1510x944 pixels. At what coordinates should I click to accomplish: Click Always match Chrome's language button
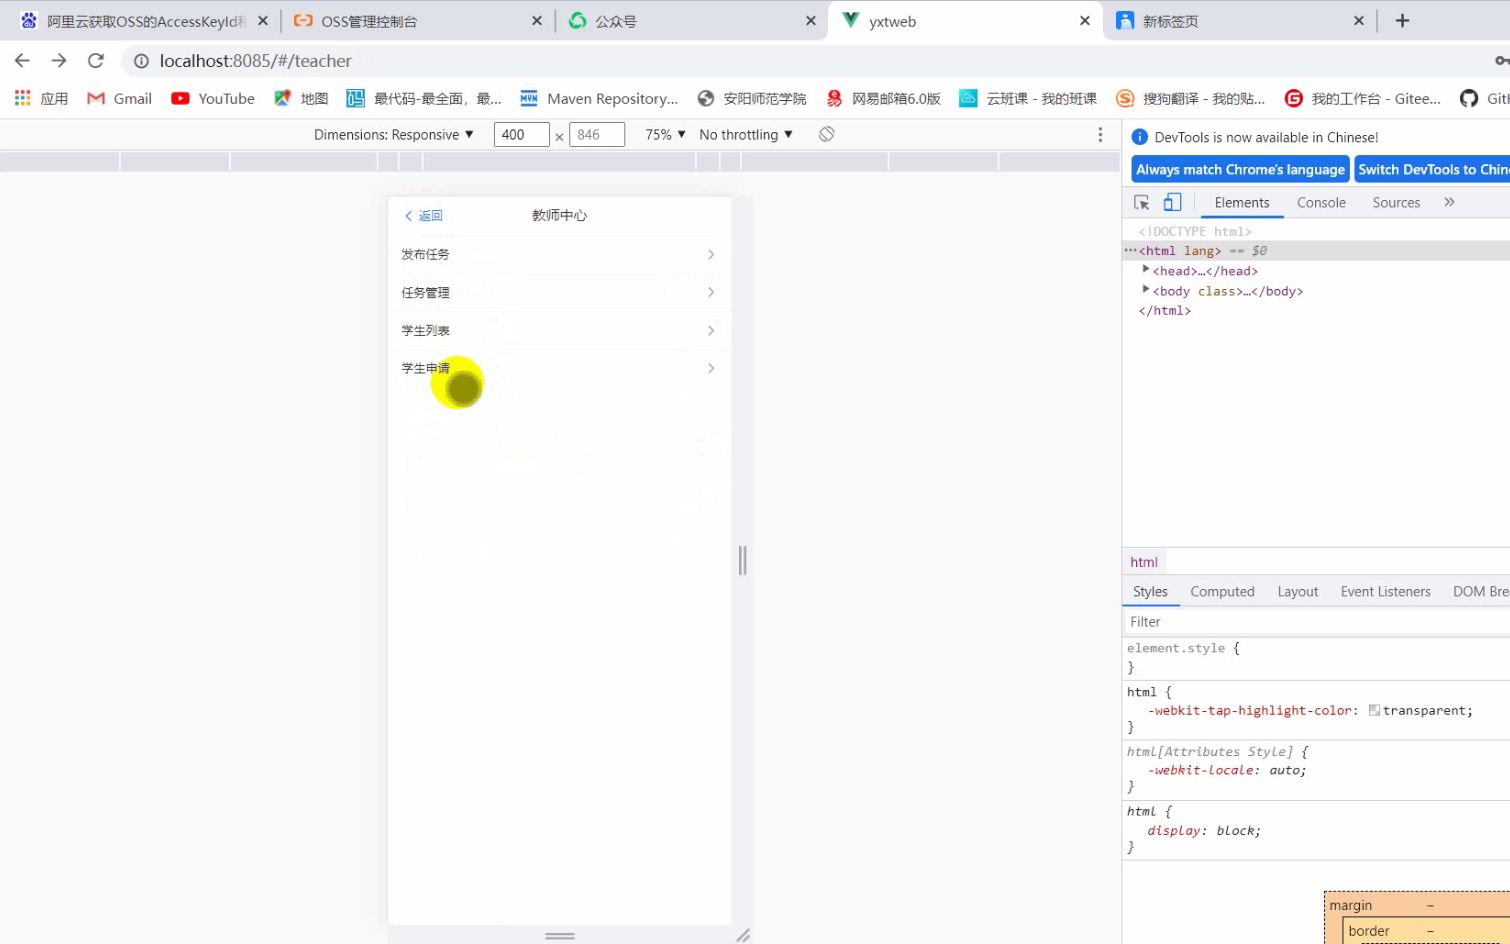(1240, 169)
